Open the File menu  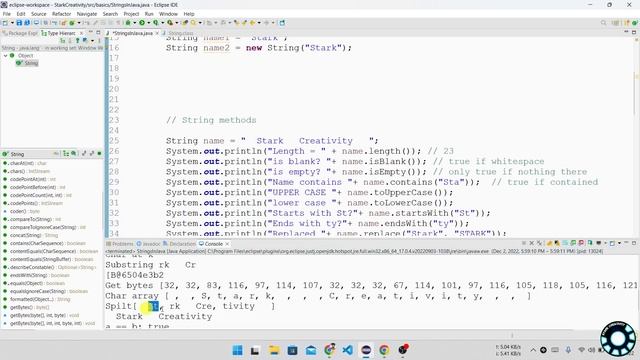tap(7, 14)
